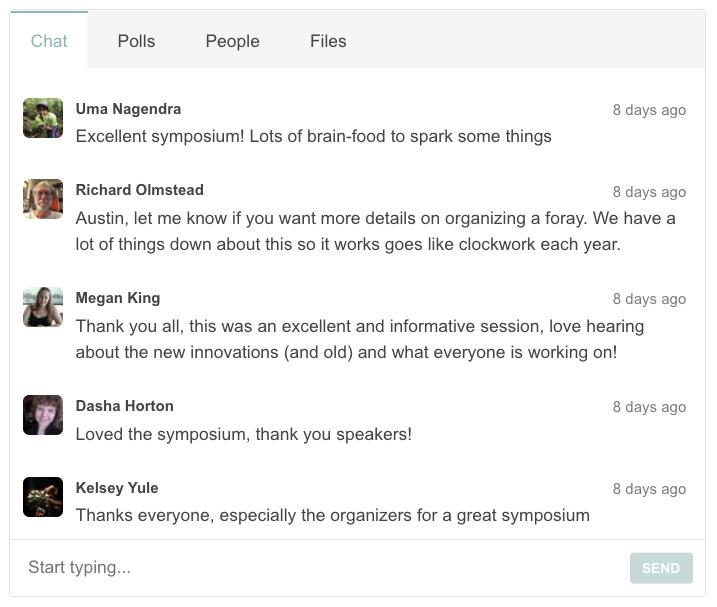
Task: Click the timestamp on Kelsey Yule's message
Action: (649, 489)
